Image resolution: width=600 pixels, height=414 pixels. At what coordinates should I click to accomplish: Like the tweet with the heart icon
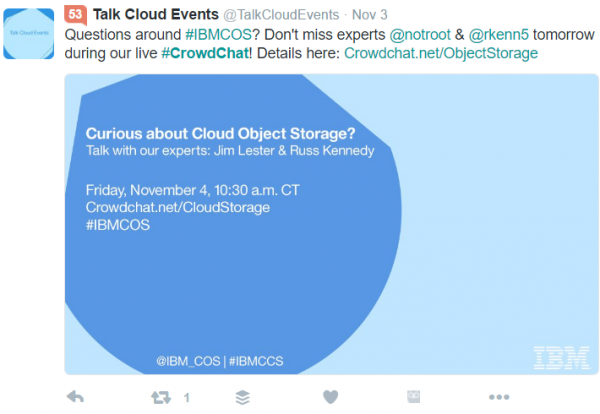331,396
